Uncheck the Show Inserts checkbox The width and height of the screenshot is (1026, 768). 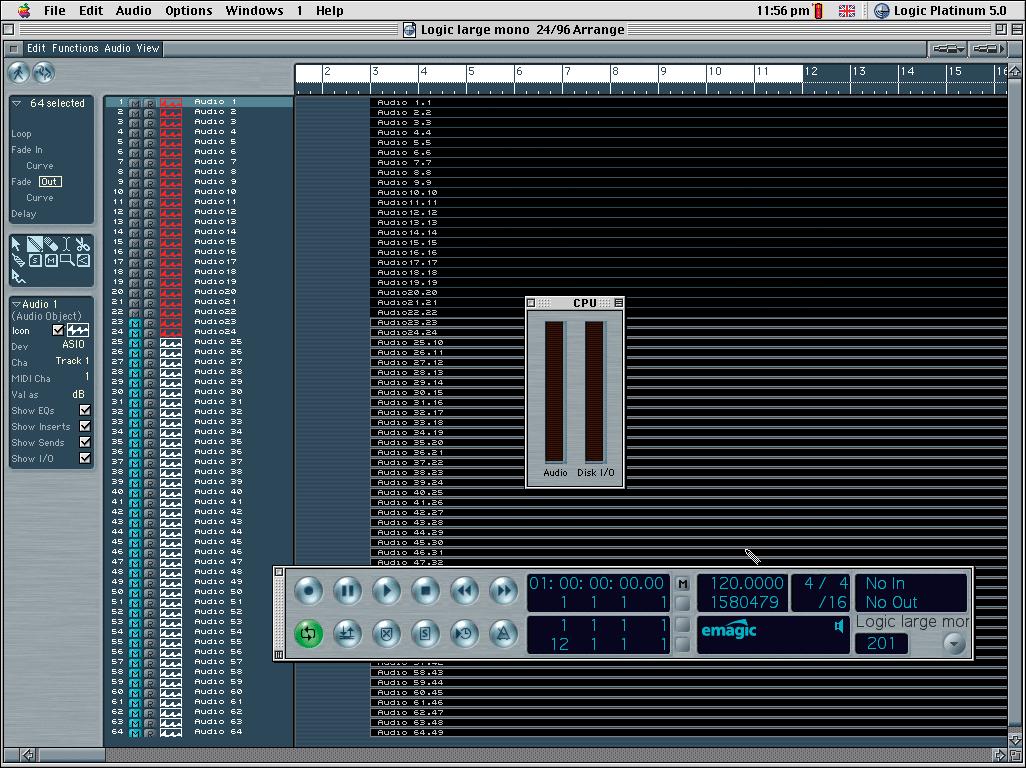tap(85, 426)
